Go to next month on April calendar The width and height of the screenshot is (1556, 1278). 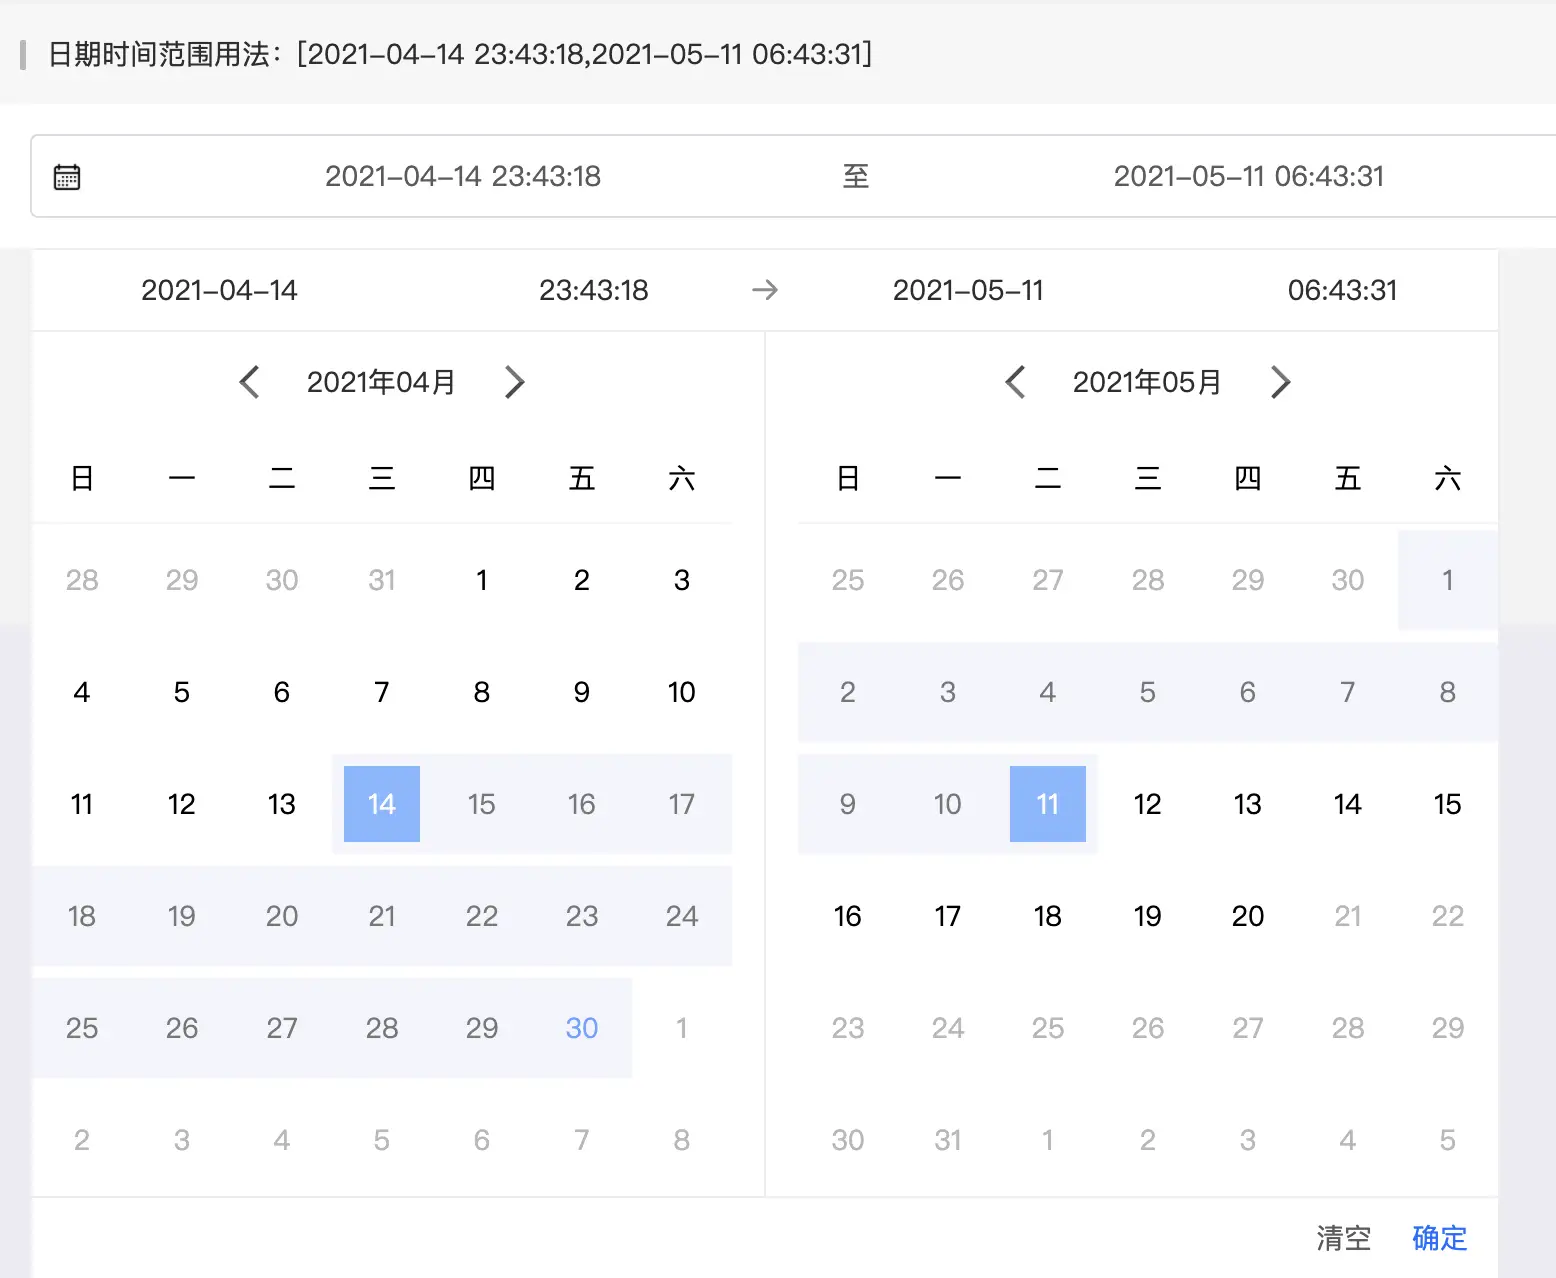514,382
